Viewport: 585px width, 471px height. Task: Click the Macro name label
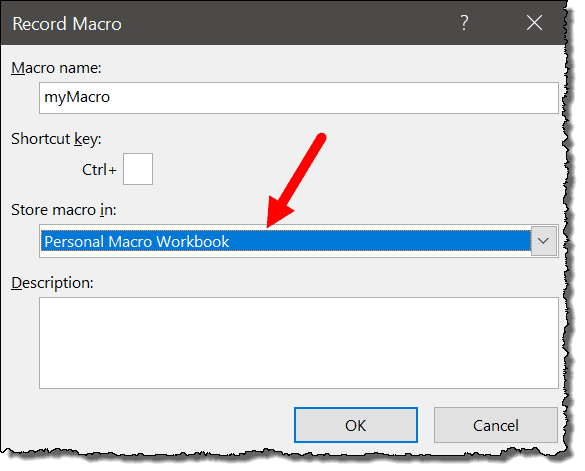coord(56,68)
